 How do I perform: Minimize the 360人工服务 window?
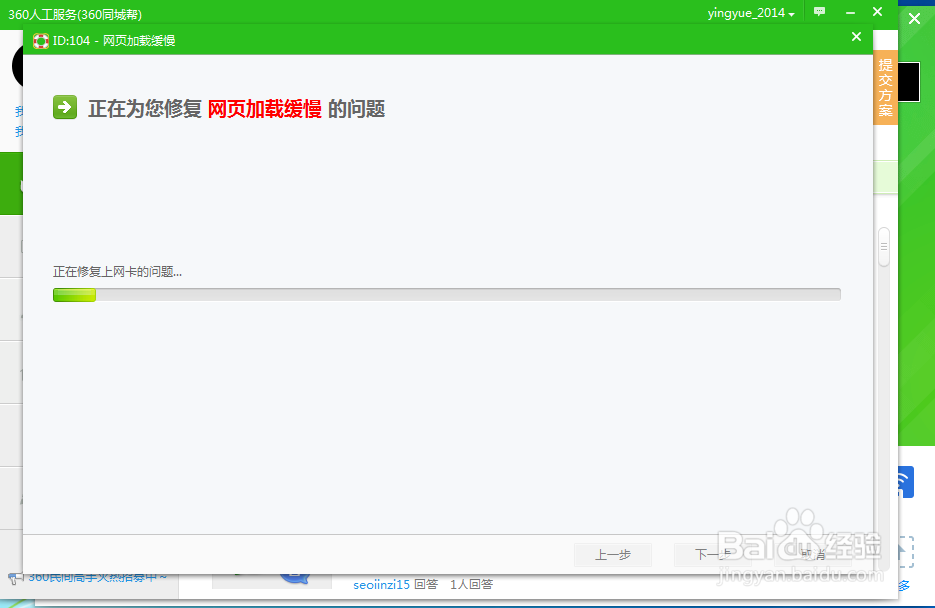point(850,13)
